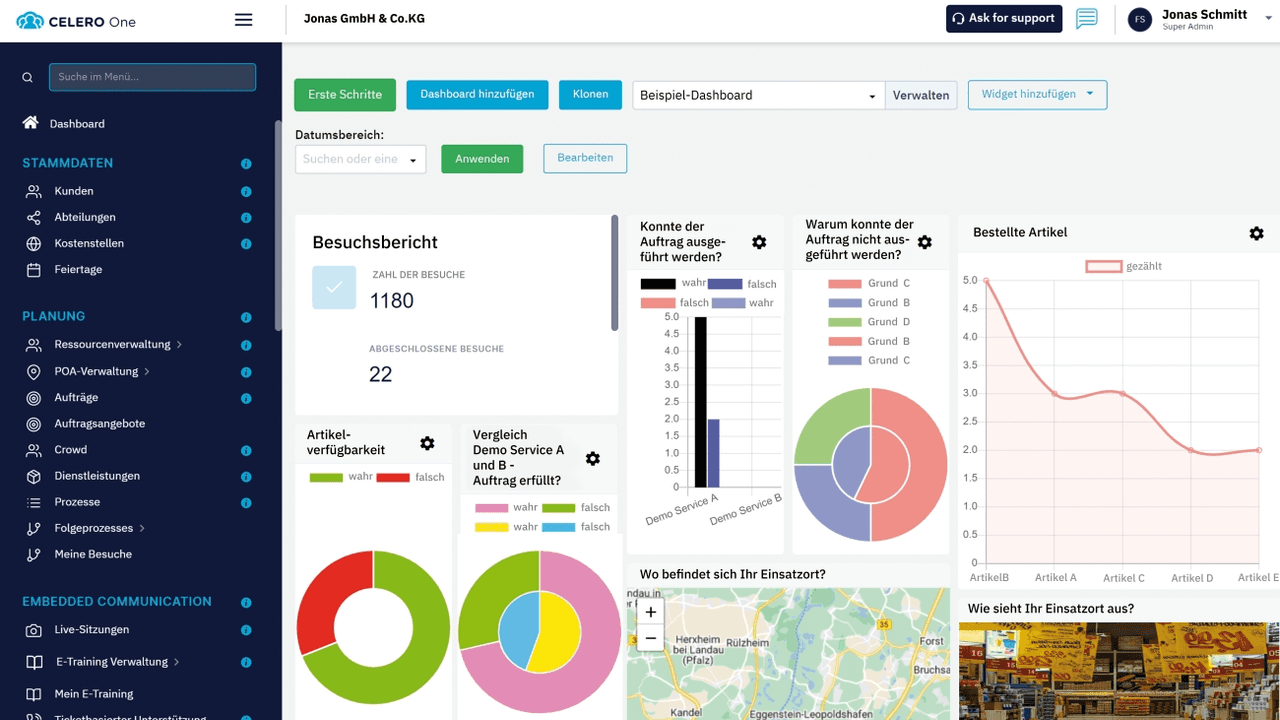Viewport: 1280px width, 720px height.
Task: Expand Folgeprozesses submenu
Action: (x=142, y=528)
